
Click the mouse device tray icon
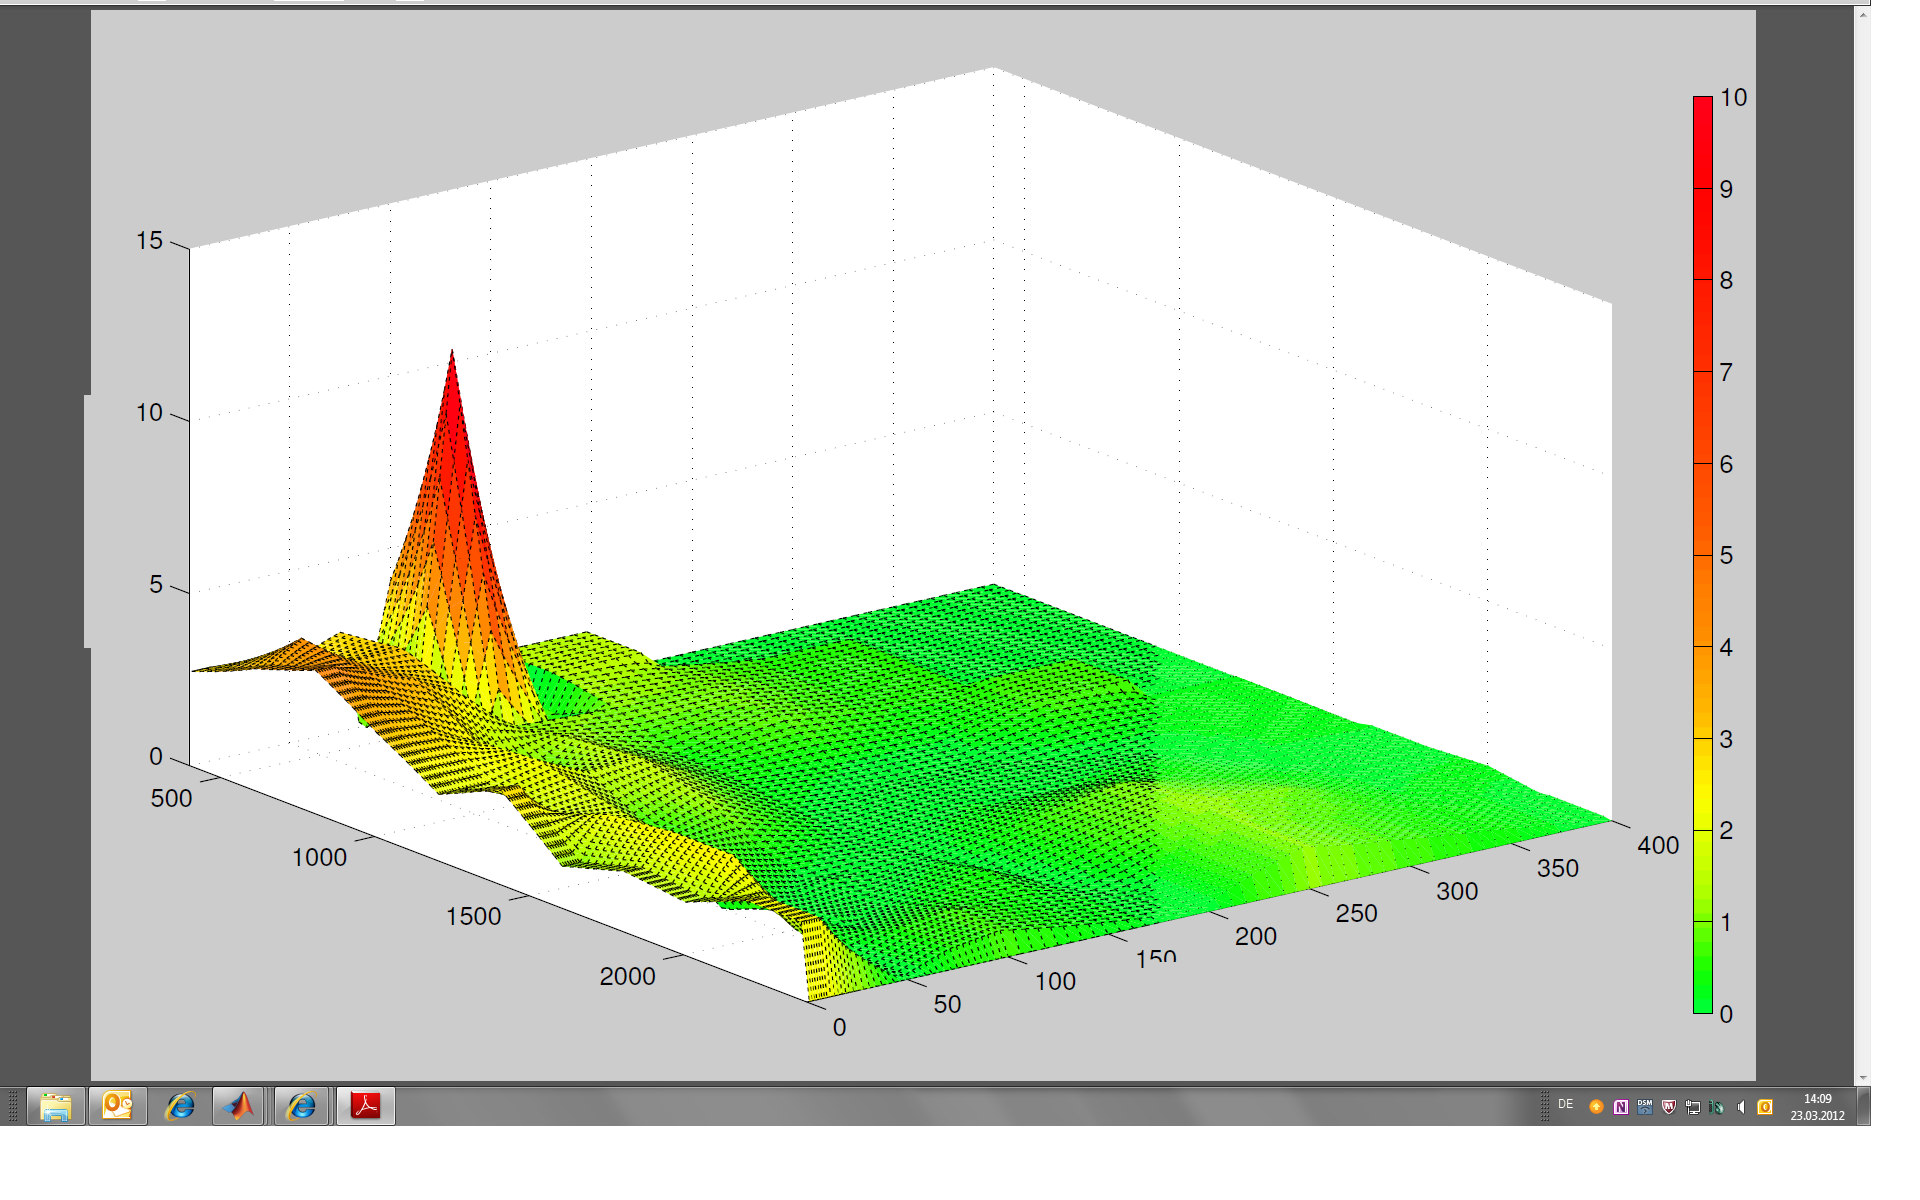(1717, 1107)
